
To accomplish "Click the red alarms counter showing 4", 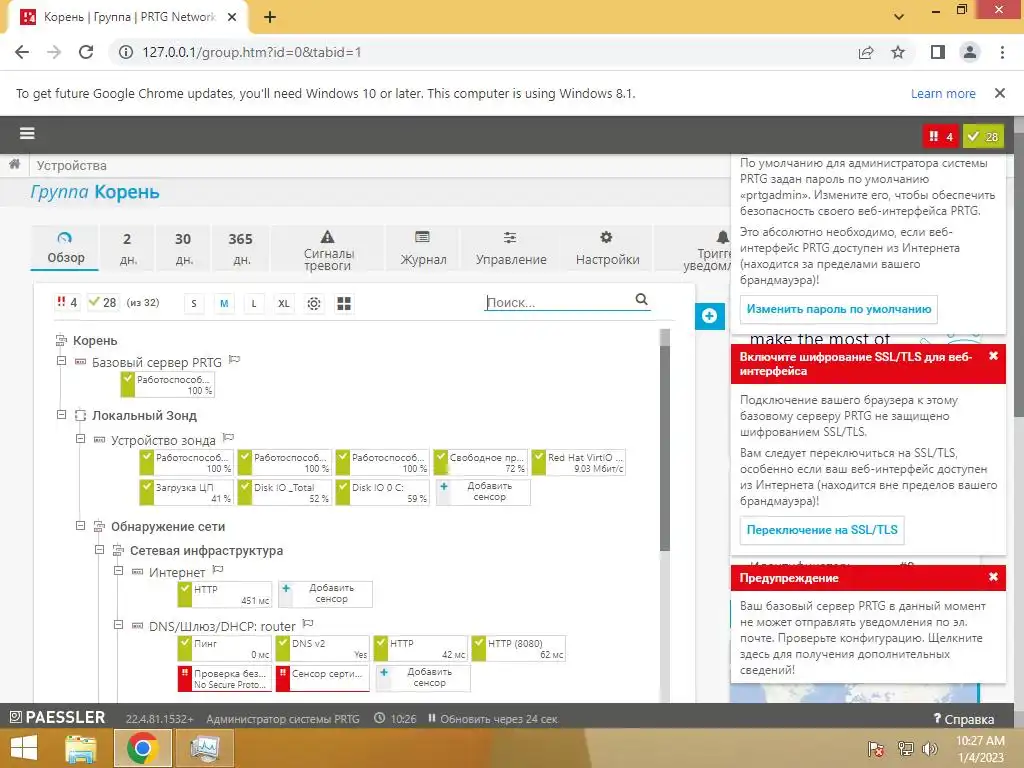I will [940, 136].
